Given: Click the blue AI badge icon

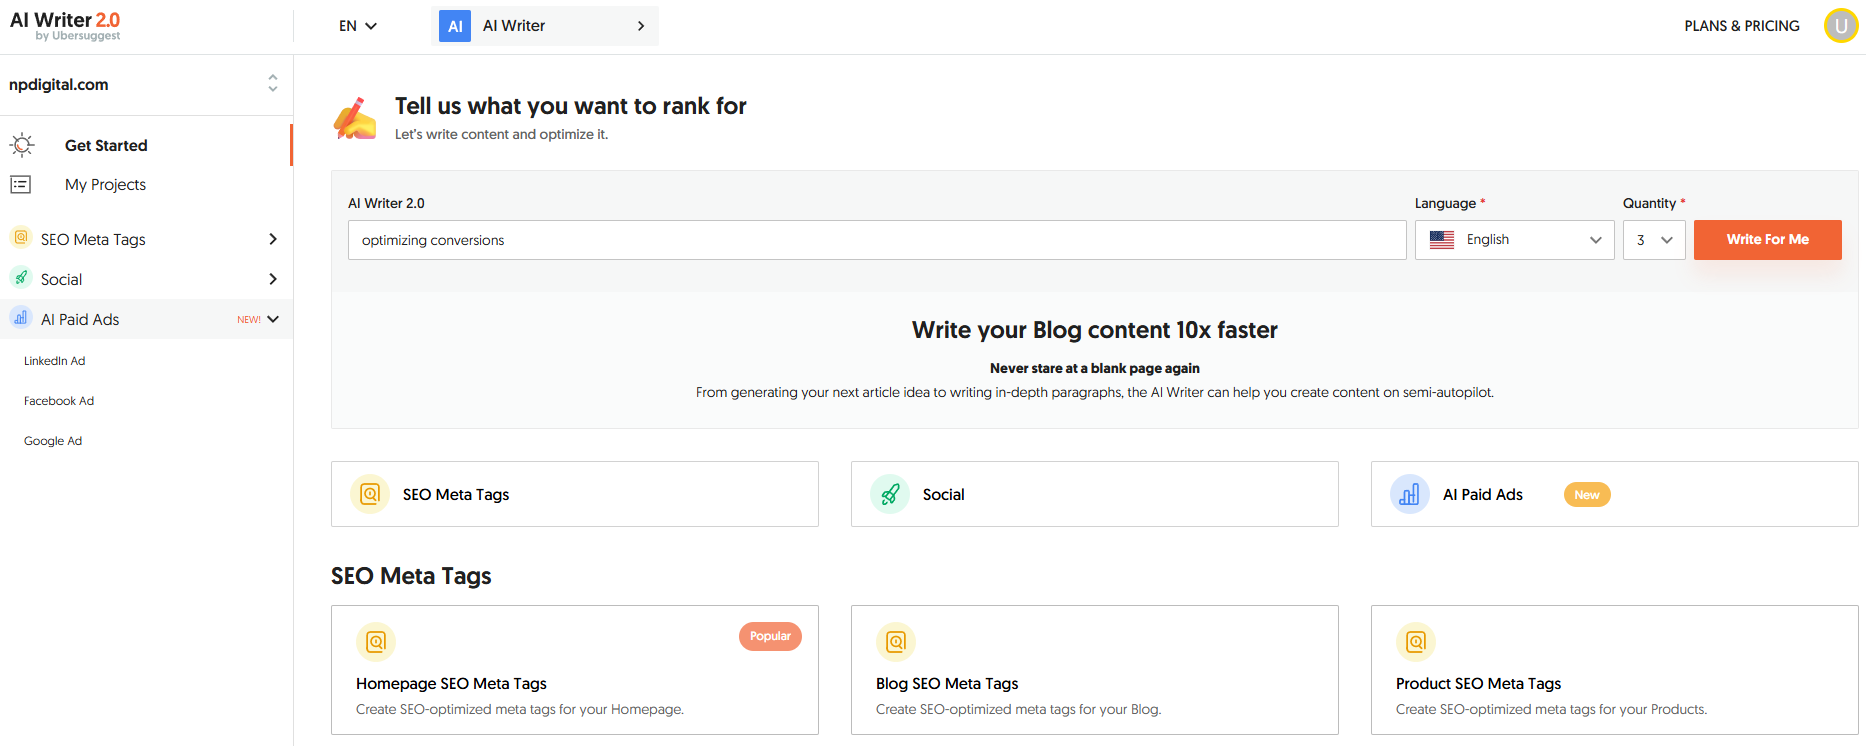Looking at the screenshot, I should tap(455, 26).
